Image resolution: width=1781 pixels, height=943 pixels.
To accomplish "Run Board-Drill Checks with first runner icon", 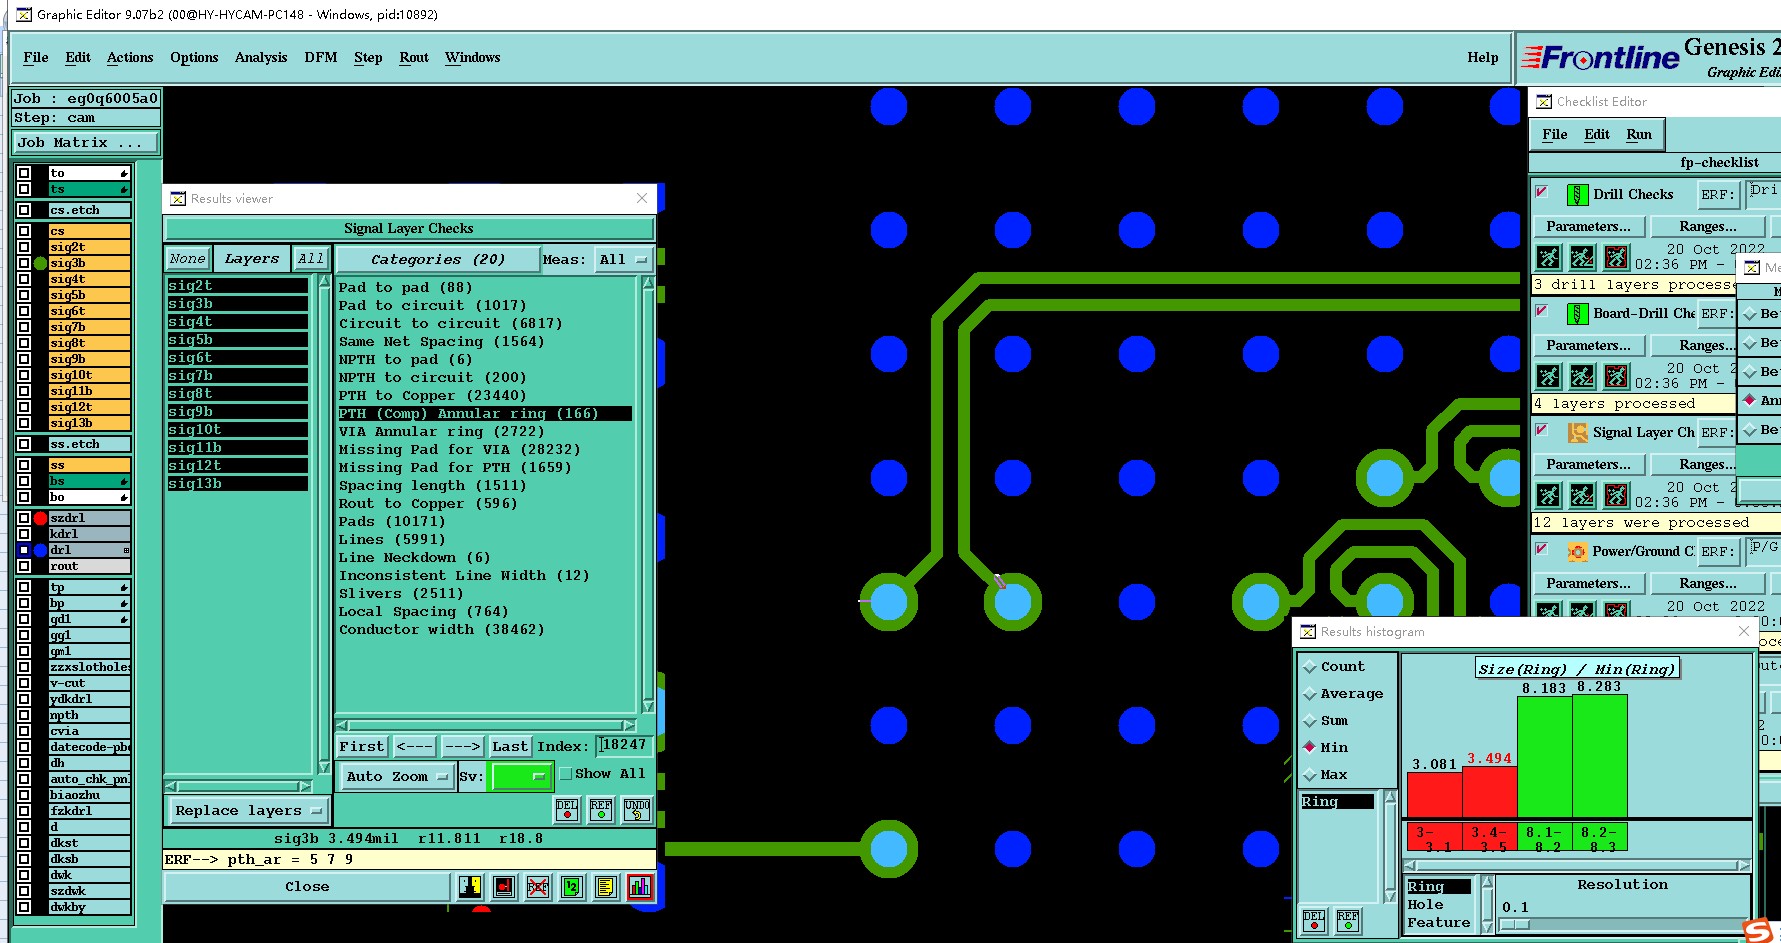I will click(1548, 376).
